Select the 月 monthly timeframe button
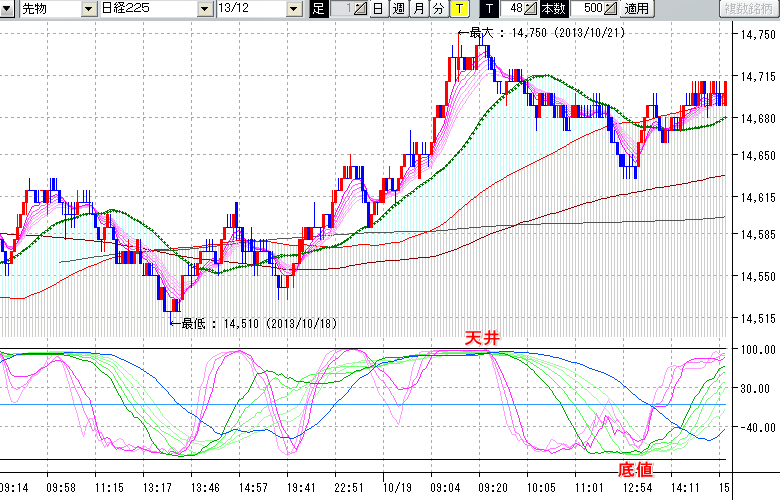Screen dimensions: 780x500 (418, 9)
